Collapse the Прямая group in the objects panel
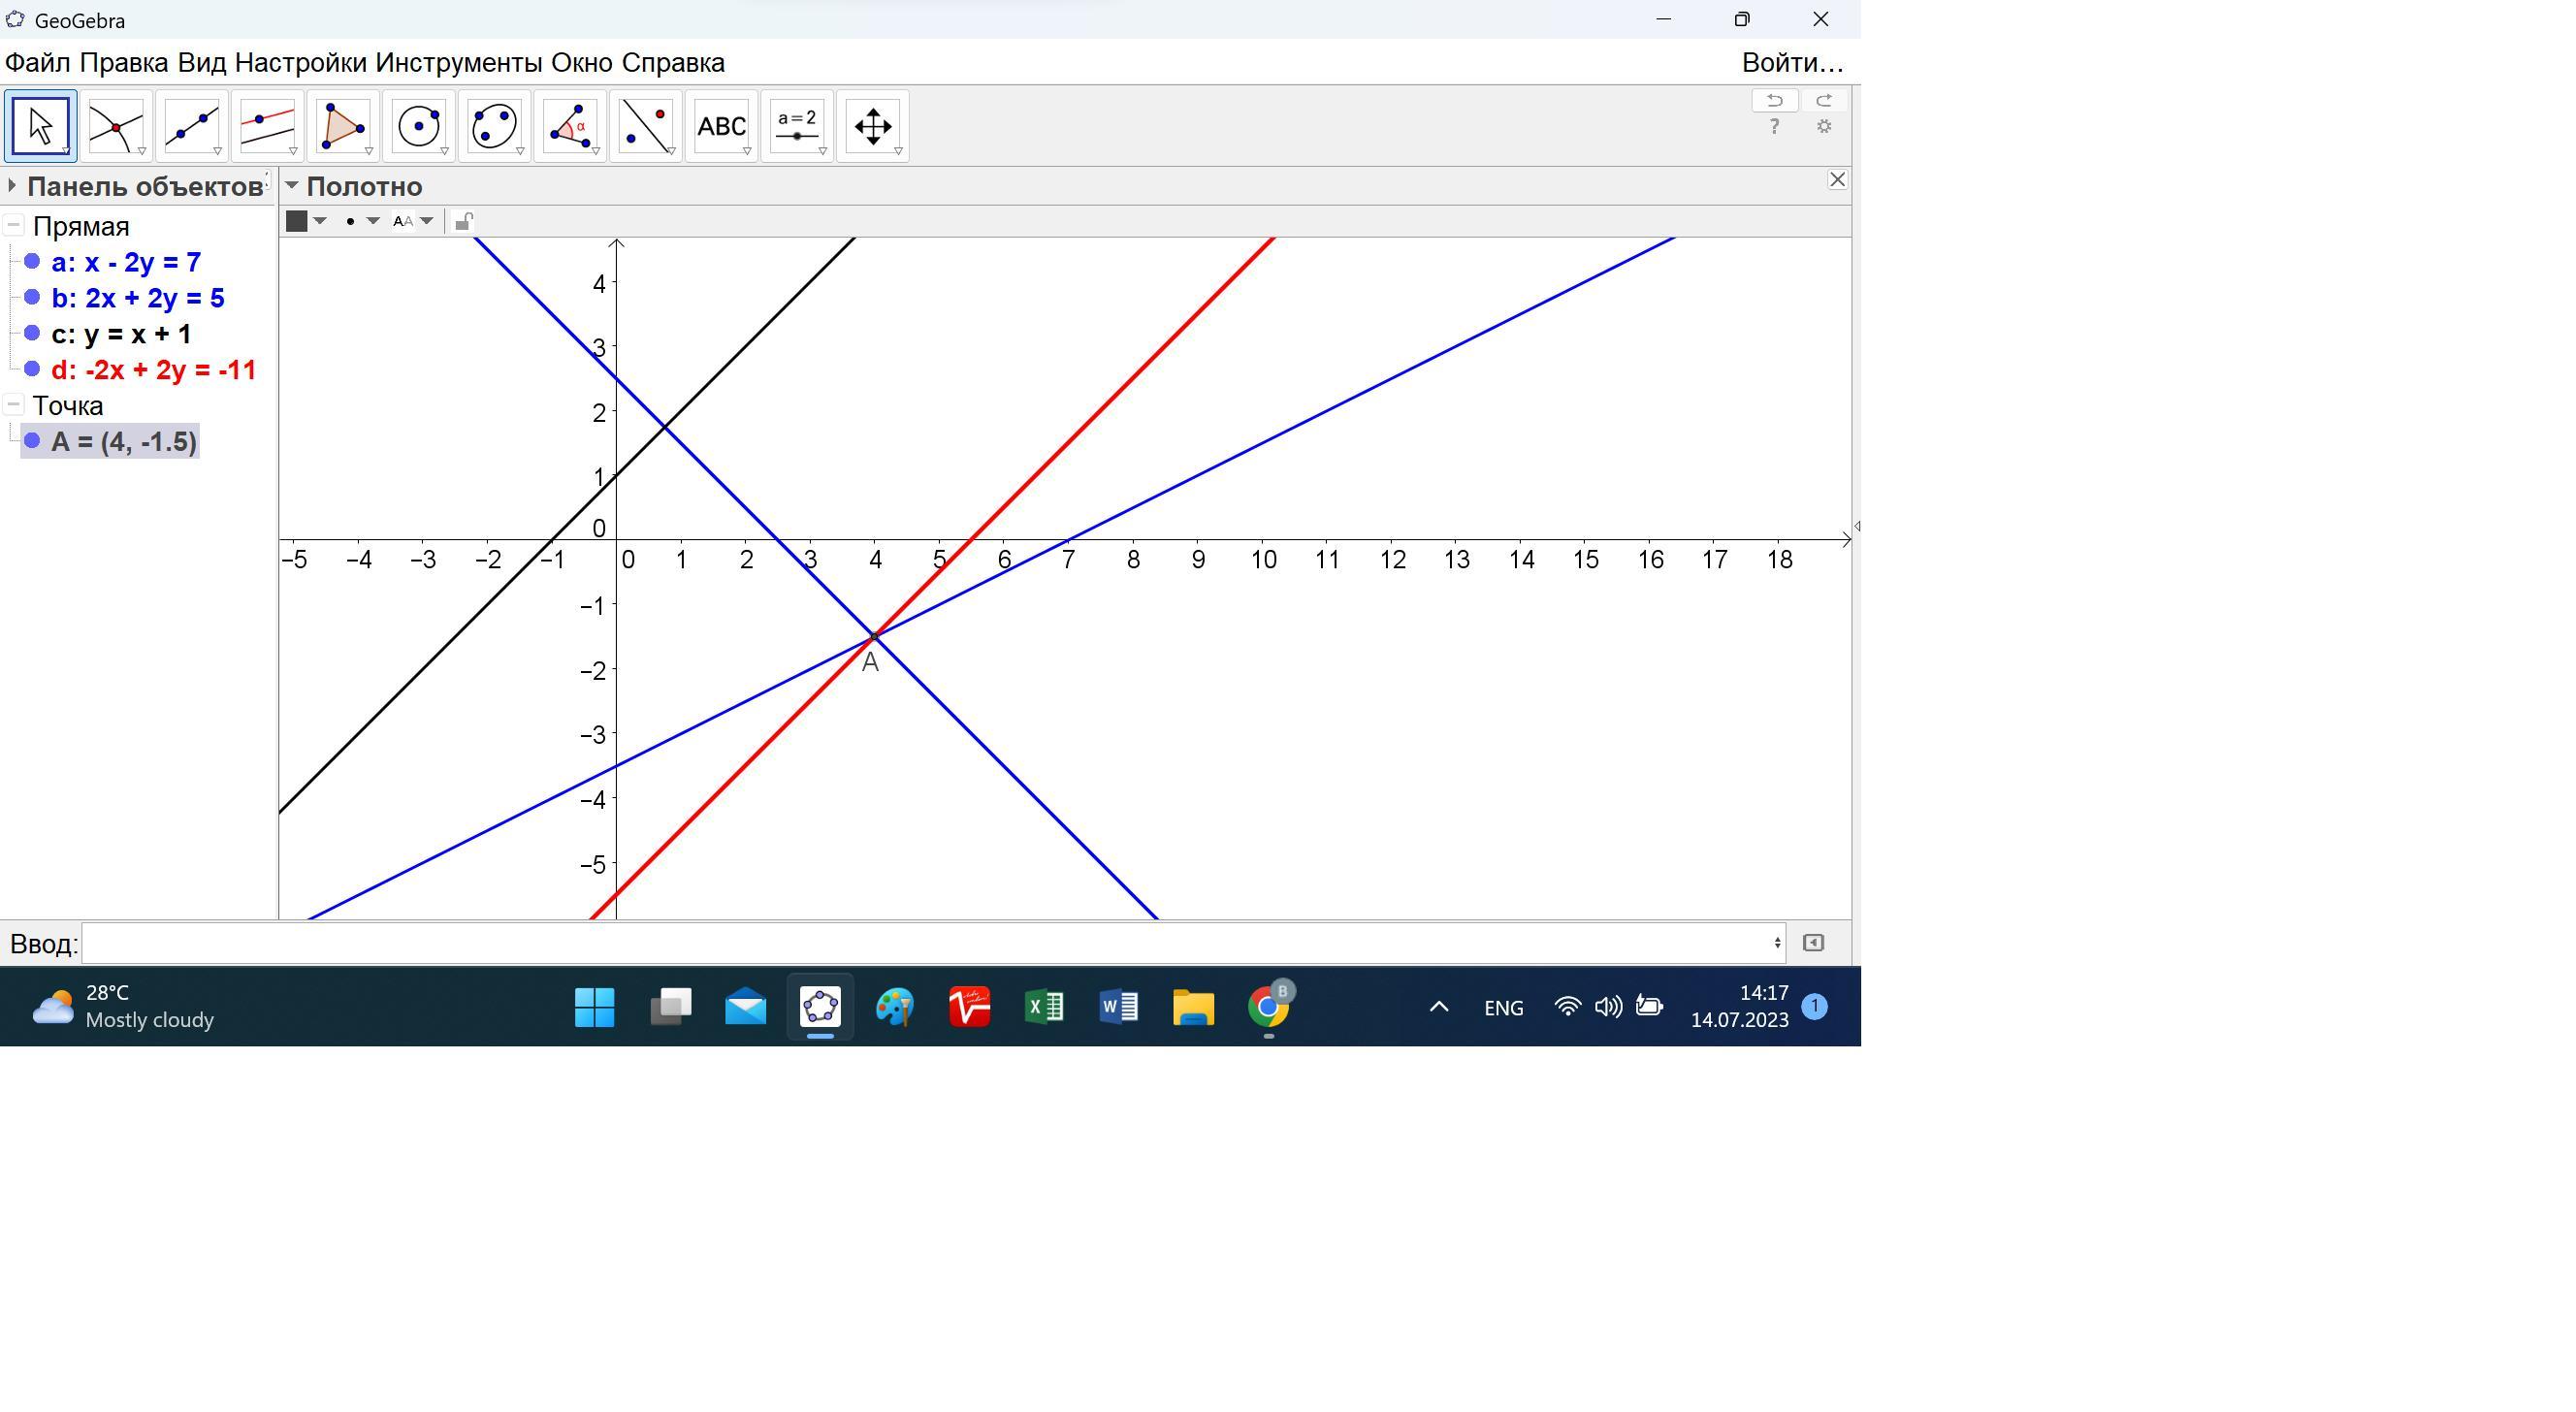 tap(14, 226)
